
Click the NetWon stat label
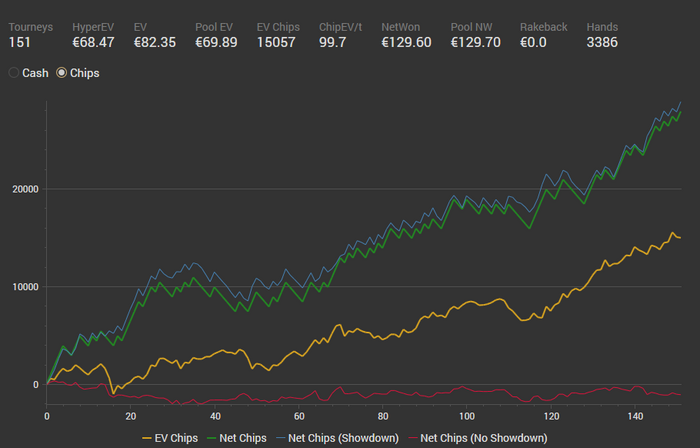pos(400,27)
